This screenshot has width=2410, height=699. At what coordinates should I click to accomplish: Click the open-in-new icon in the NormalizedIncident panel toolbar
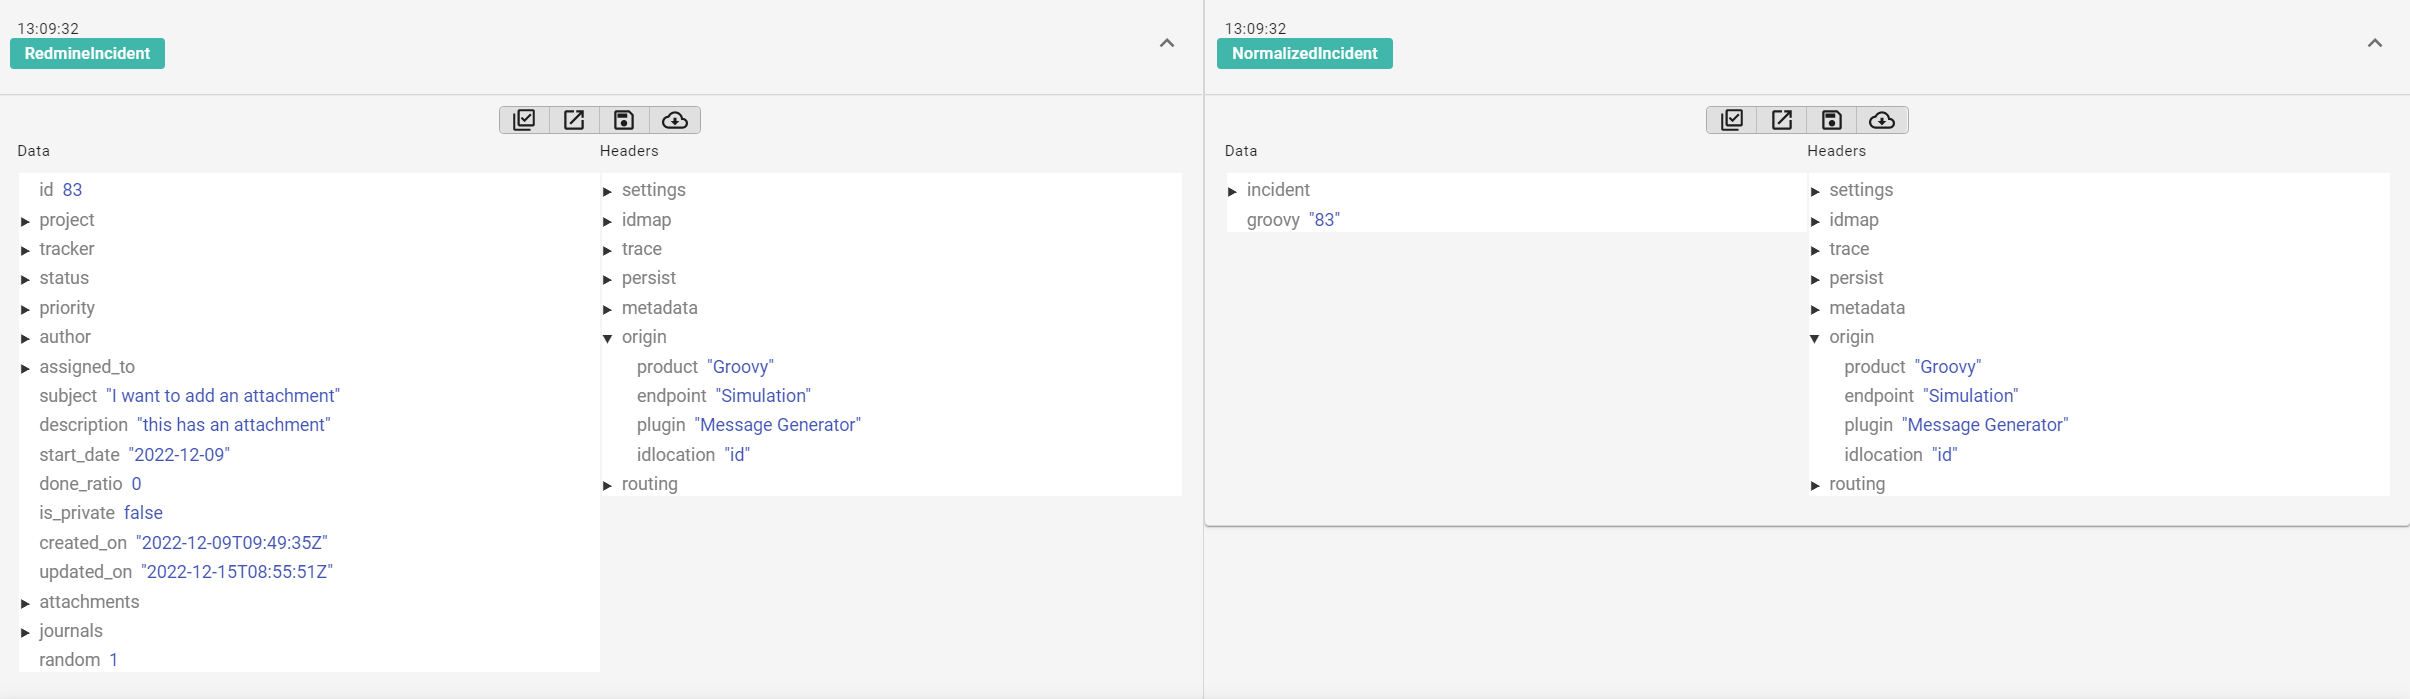point(1782,120)
